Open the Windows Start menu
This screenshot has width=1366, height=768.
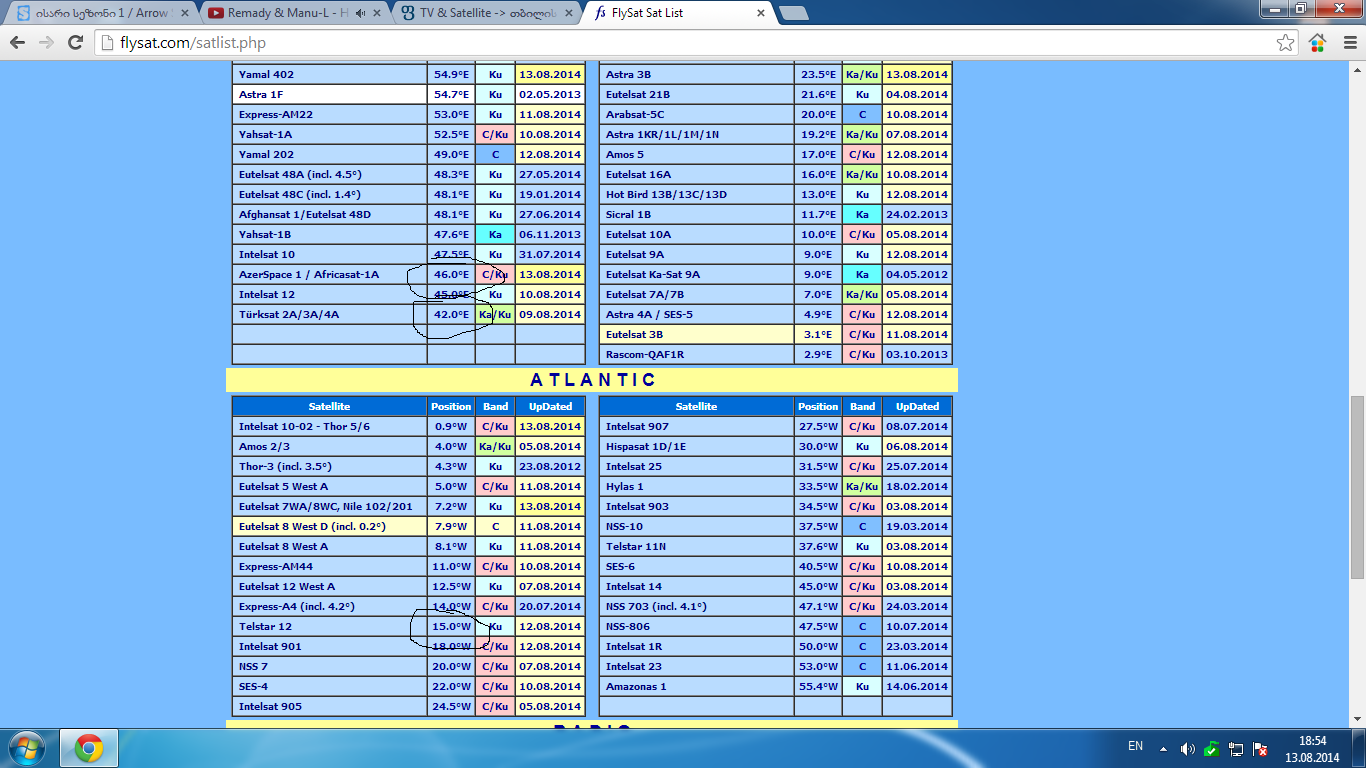27,748
